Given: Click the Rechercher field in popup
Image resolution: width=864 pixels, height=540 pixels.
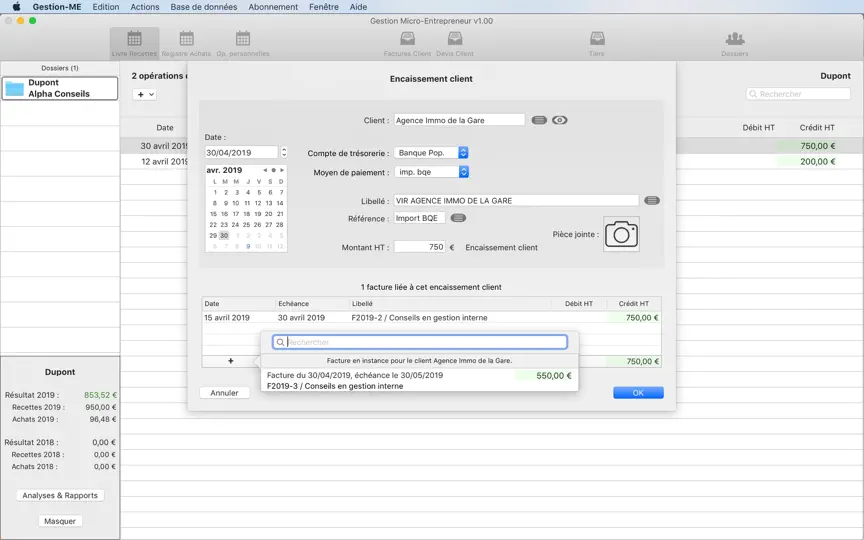Looking at the screenshot, I should [x=420, y=342].
